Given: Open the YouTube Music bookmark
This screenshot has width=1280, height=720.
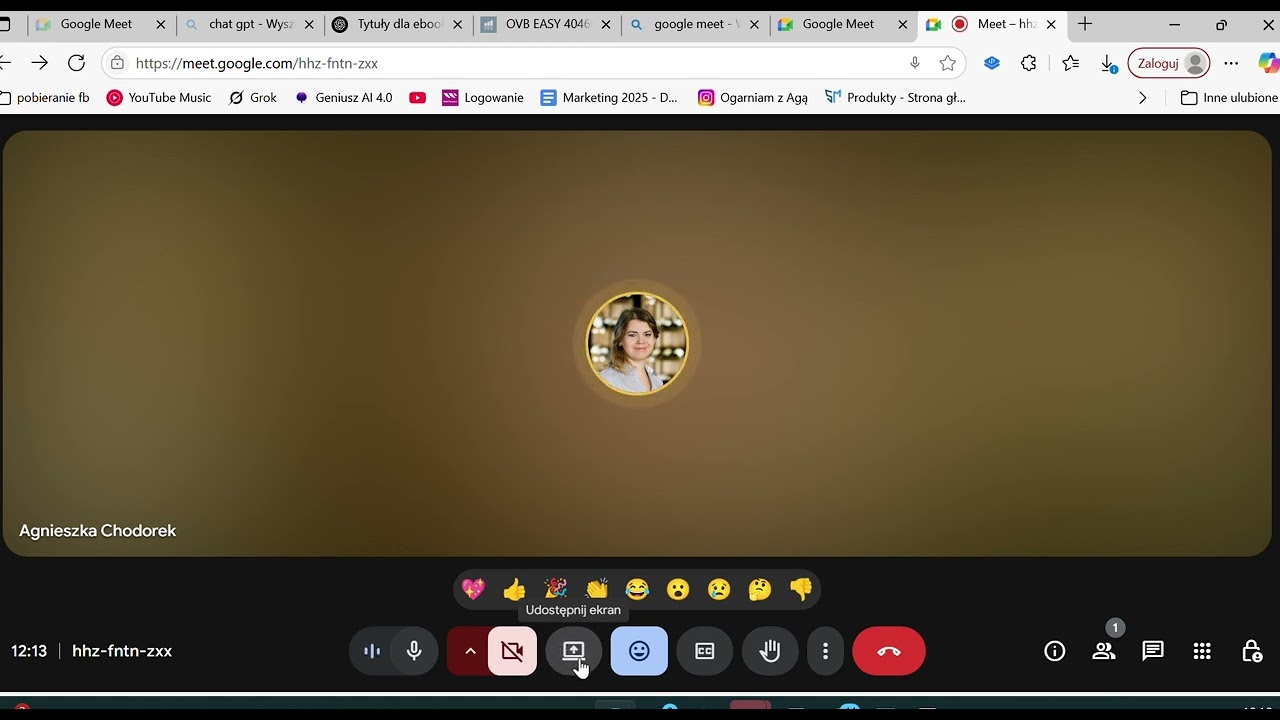Looking at the screenshot, I should tap(159, 97).
